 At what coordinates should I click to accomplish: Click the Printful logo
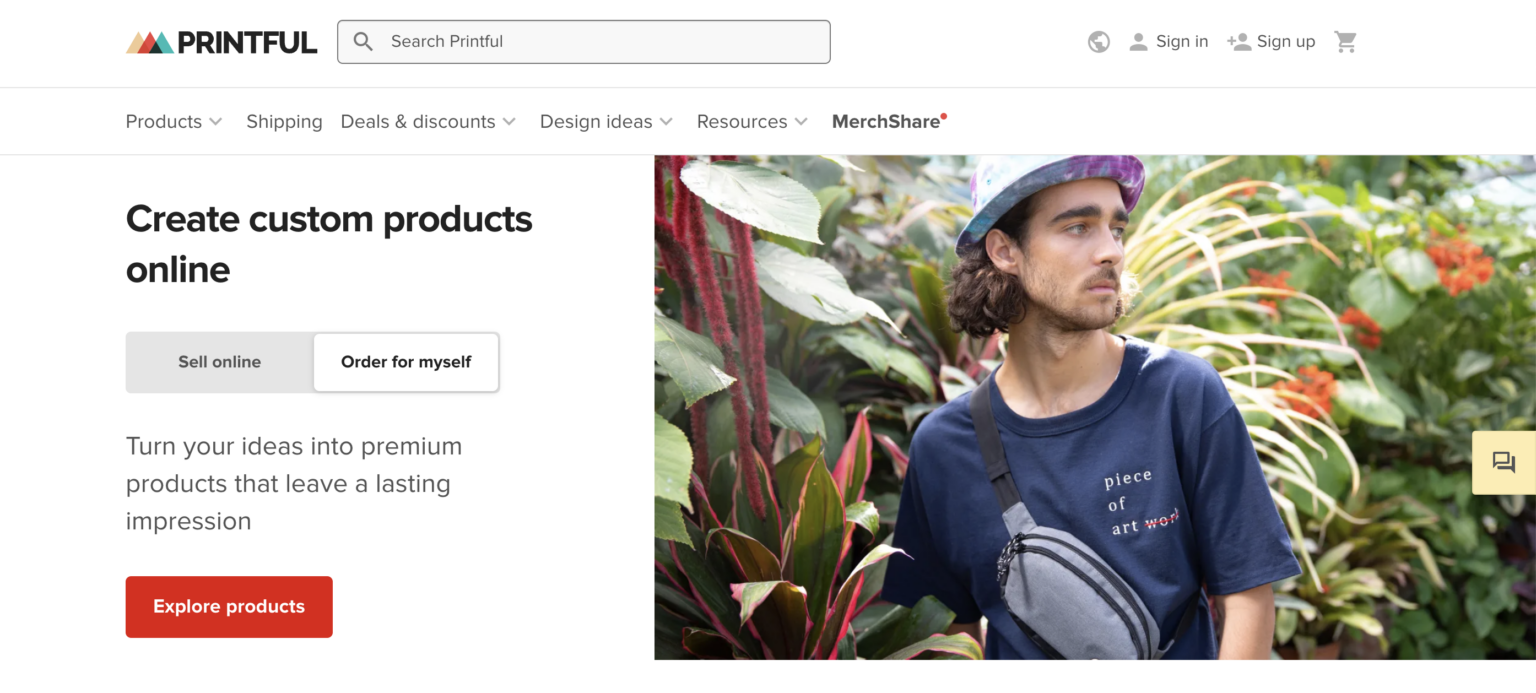click(x=220, y=42)
